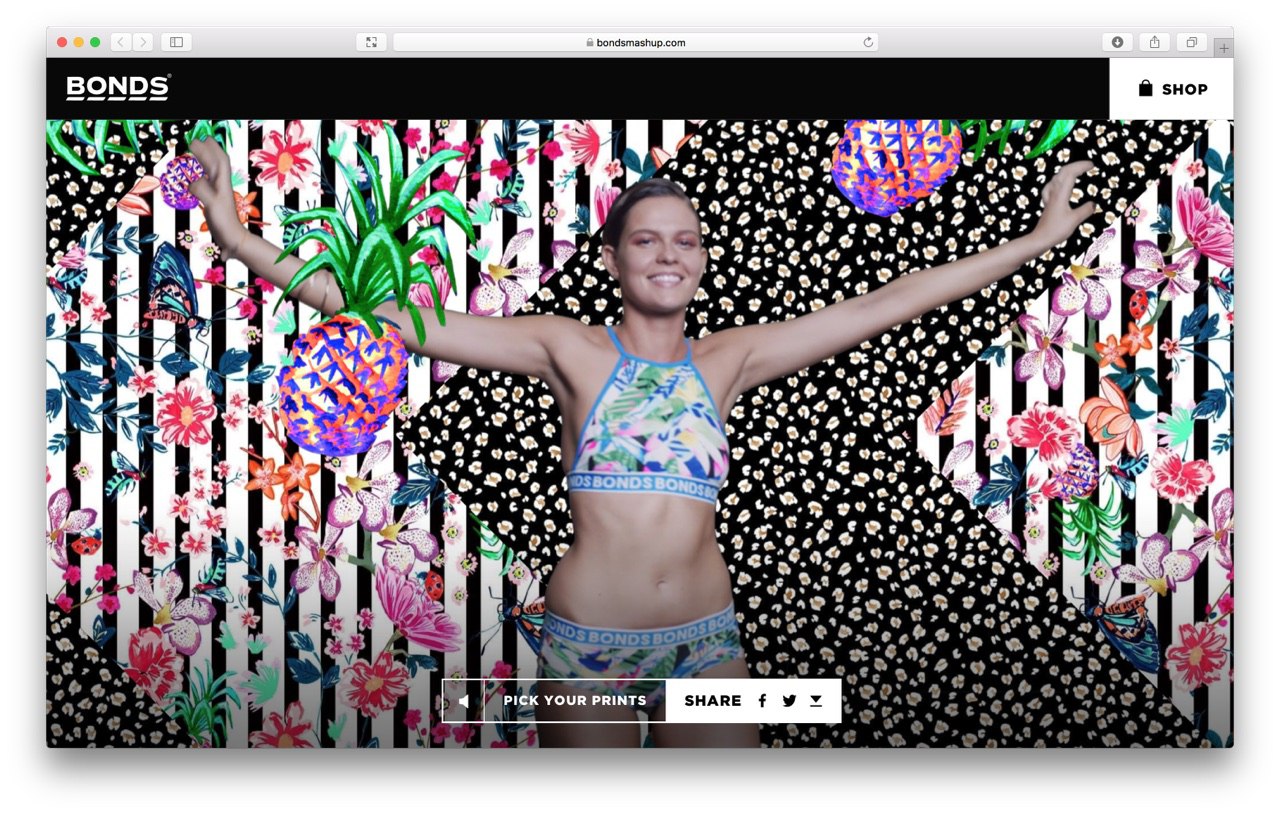Share on Twitter via the bird icon

click(789, 701)
